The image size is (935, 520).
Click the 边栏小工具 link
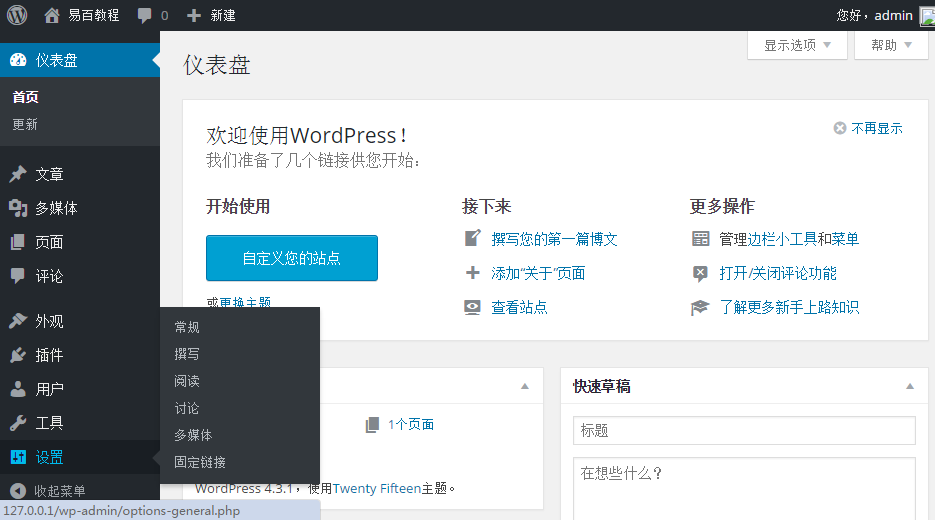(x=782, y=239)
